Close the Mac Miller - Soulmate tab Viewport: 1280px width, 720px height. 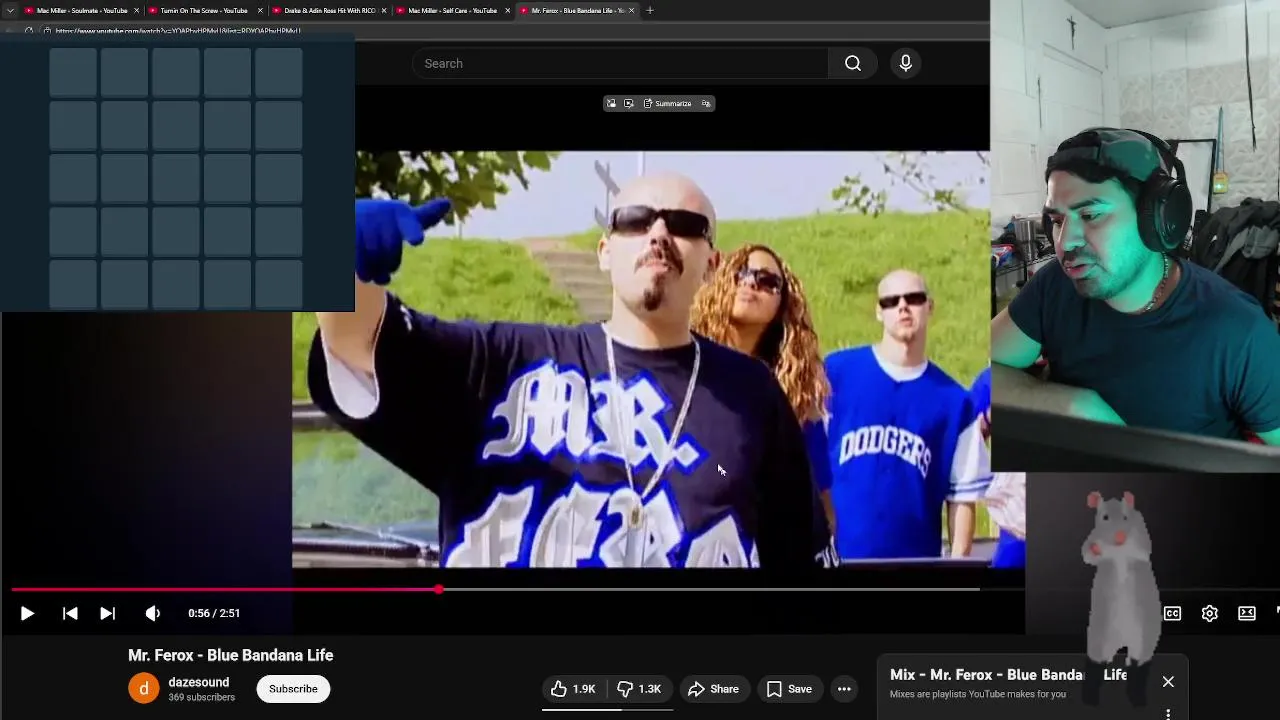(x=137, y=10)
